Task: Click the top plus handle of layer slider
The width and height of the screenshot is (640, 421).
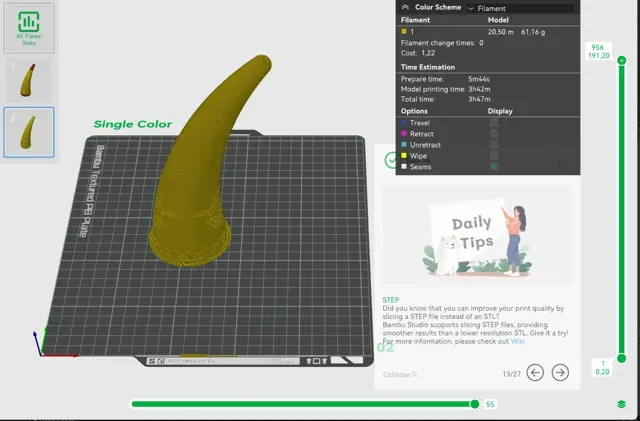Action: pyautogui.click(x=622, y=61)
